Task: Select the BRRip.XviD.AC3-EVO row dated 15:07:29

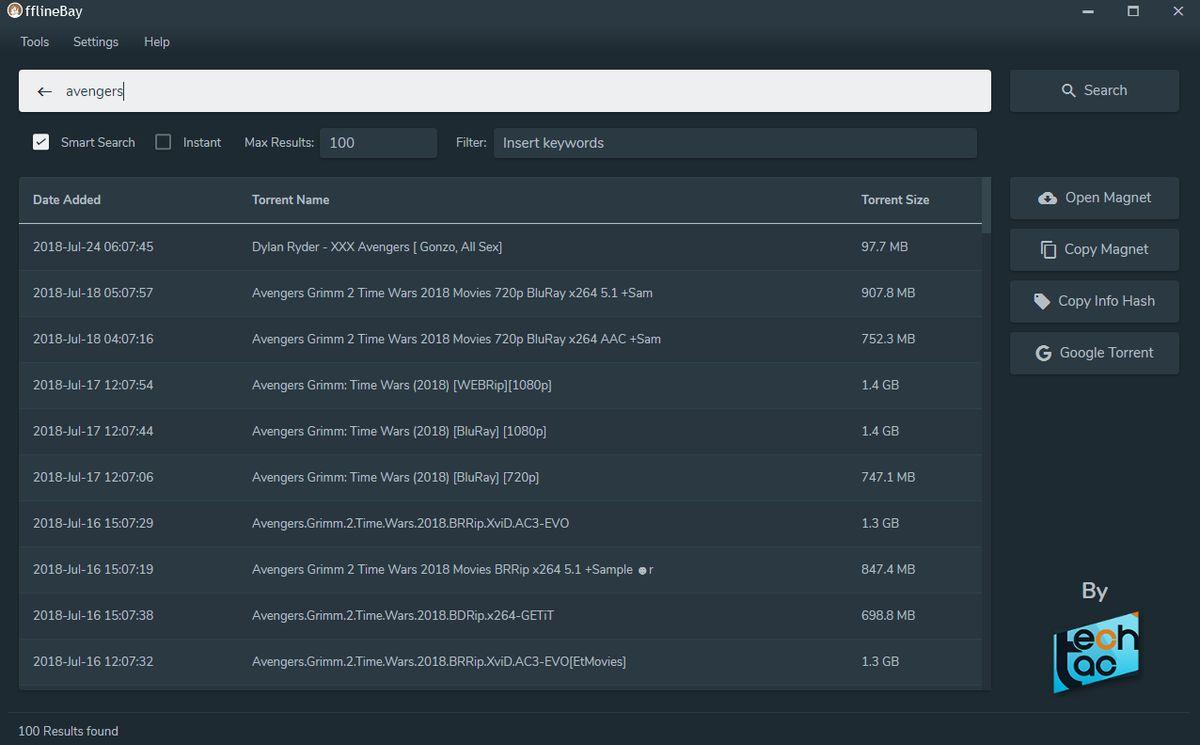Action: point(500,523)
